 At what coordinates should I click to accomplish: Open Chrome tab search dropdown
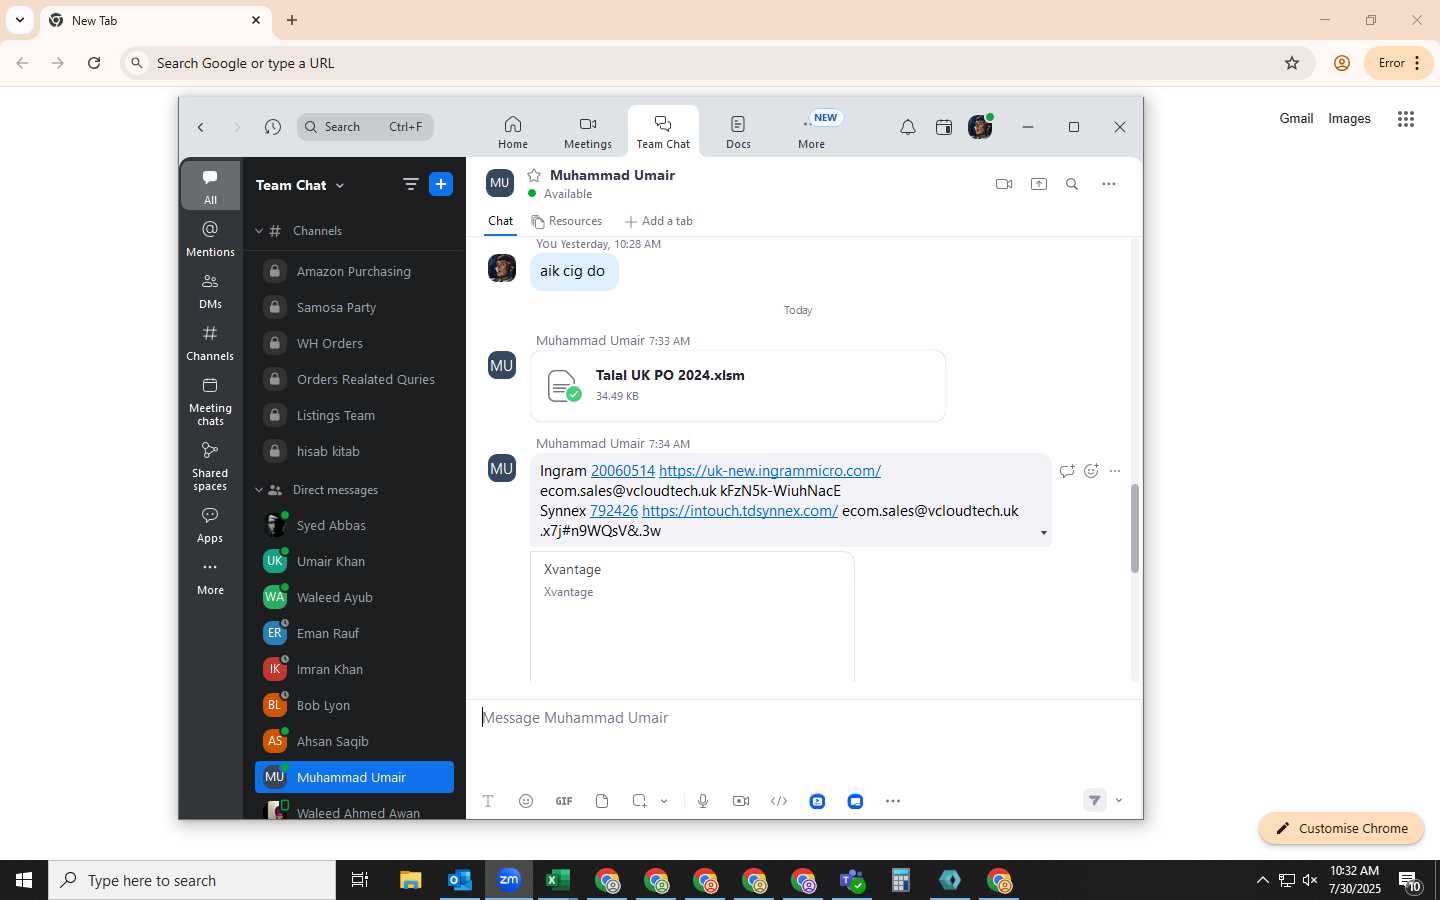(20, 20)
